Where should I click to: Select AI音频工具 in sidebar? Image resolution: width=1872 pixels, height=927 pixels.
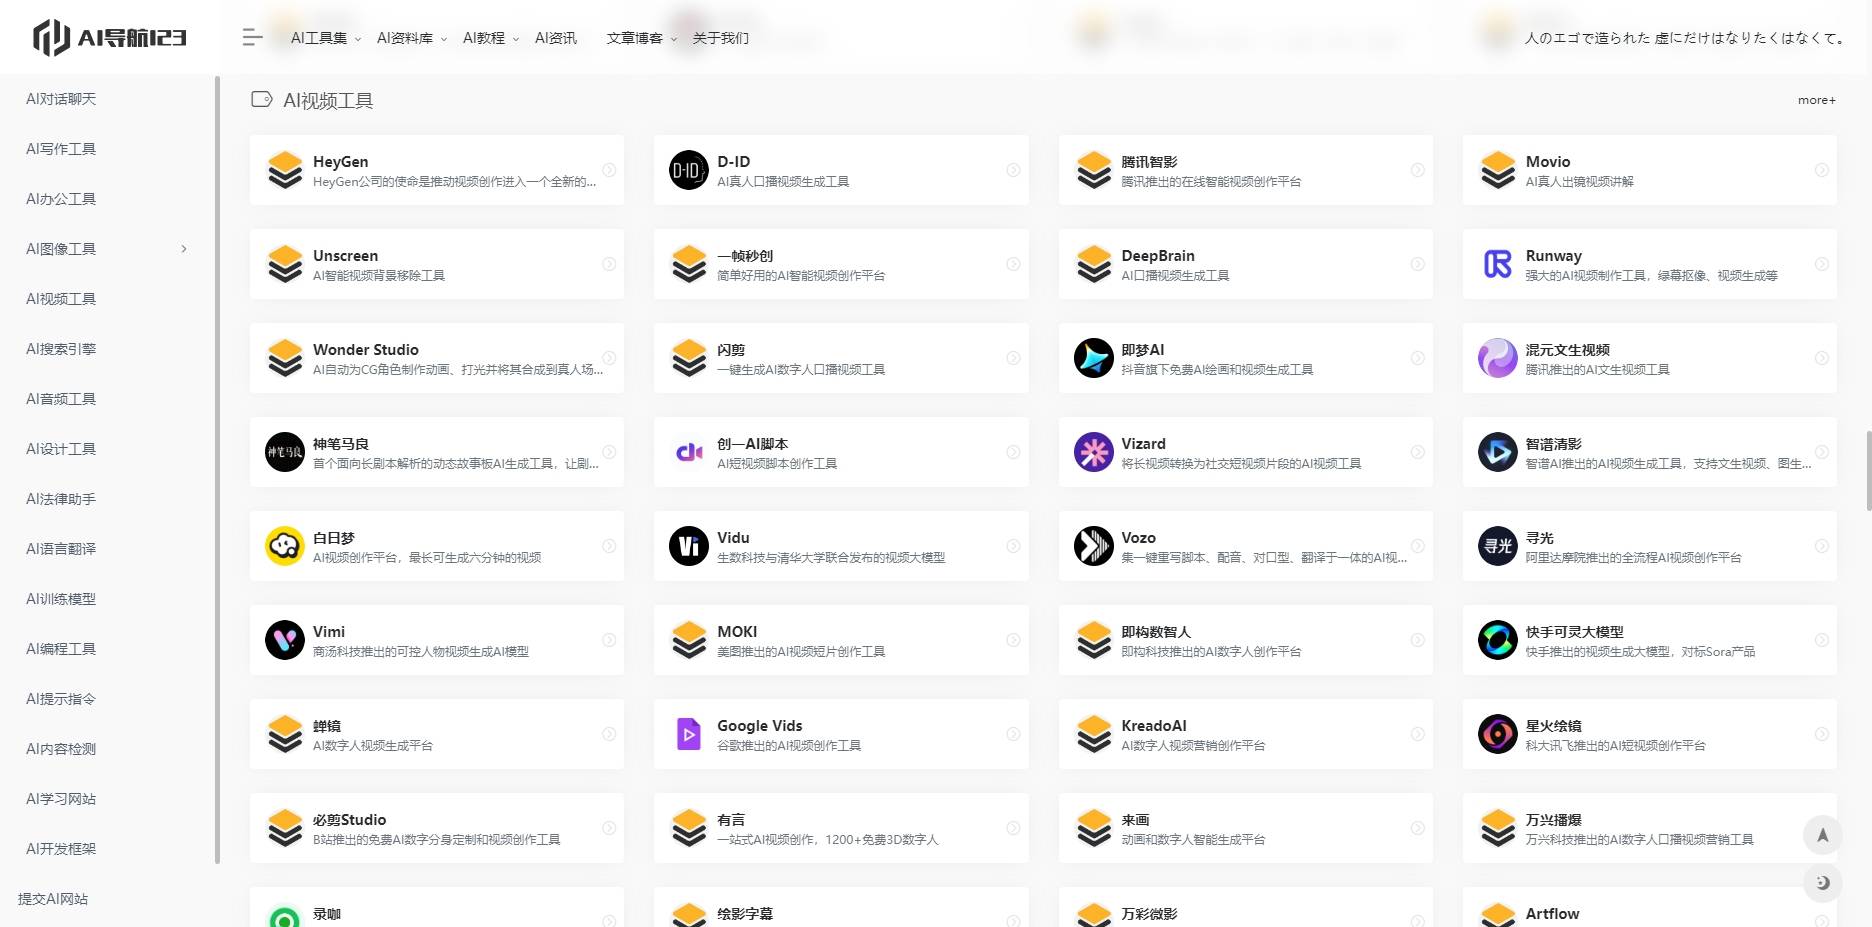pos(61,399)
